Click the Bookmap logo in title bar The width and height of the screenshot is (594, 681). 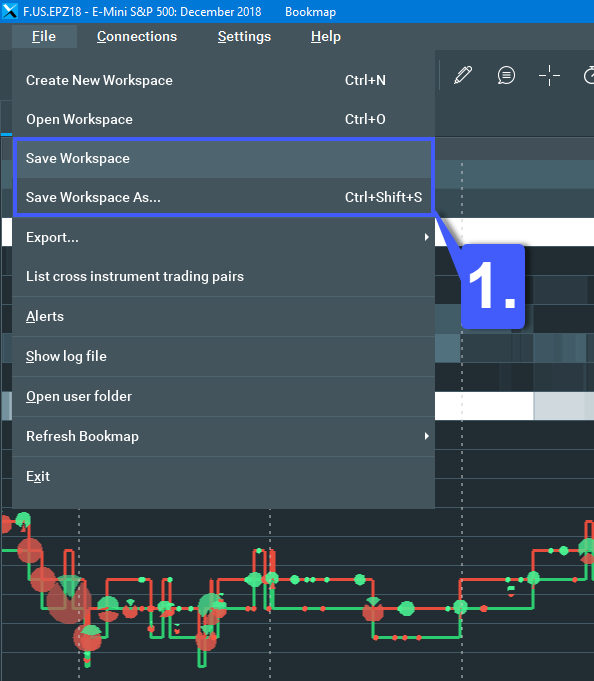point(10,11)
